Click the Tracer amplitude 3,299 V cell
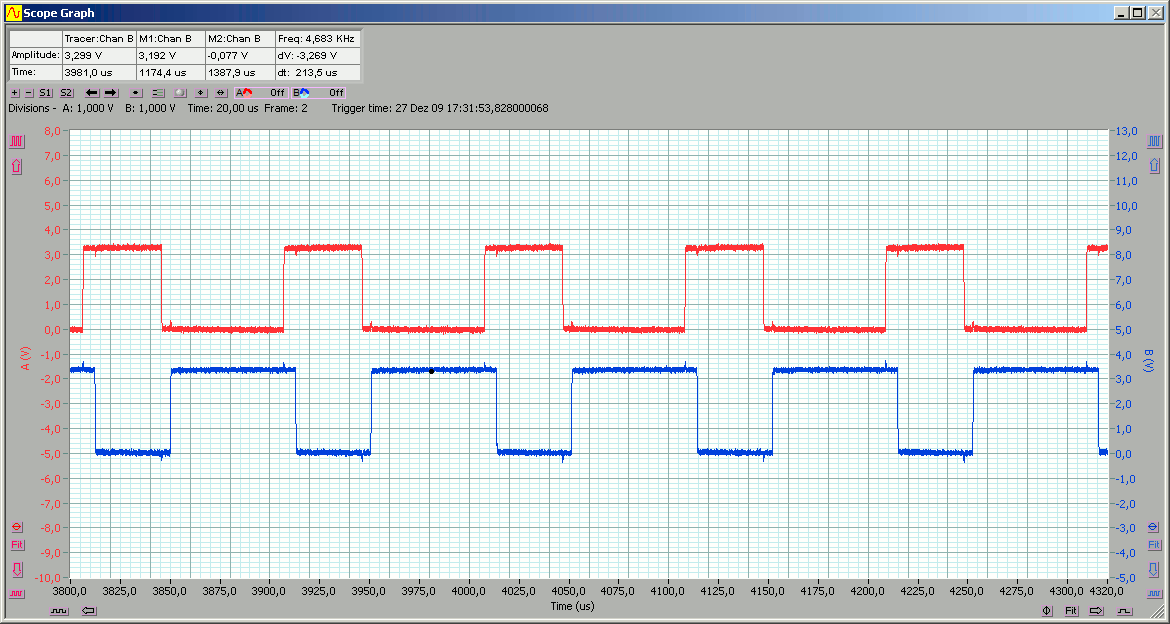 pos(98,55)
